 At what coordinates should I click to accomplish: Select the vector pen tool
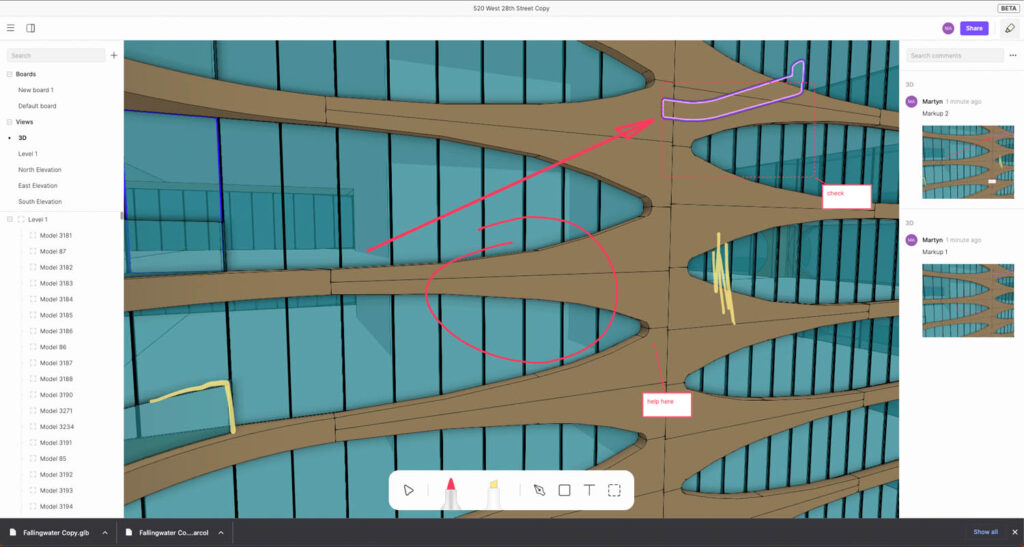pos(539,490)
